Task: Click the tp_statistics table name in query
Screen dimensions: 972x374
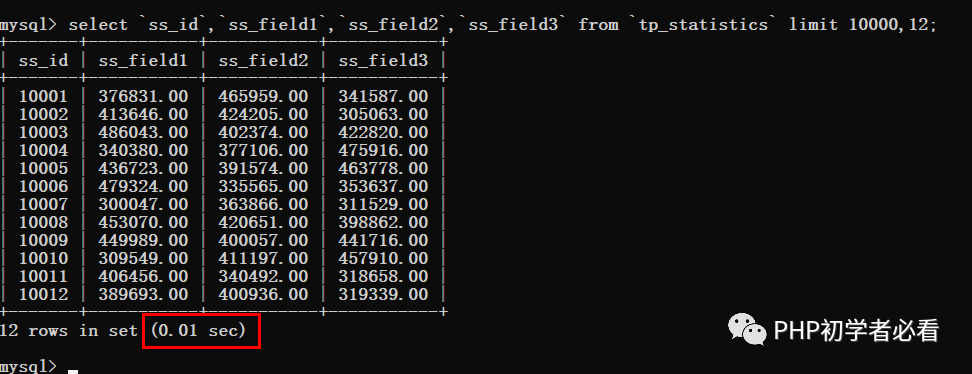Action: click(707, 25)
